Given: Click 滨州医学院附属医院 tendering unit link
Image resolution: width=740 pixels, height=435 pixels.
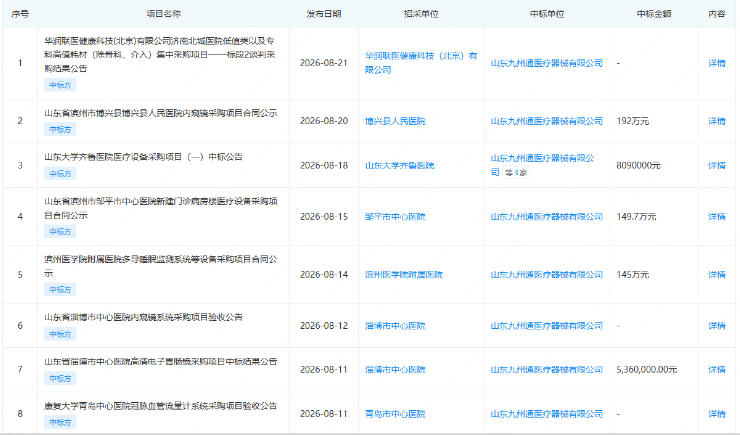Looking at the screenshot, I should point(404,275).
